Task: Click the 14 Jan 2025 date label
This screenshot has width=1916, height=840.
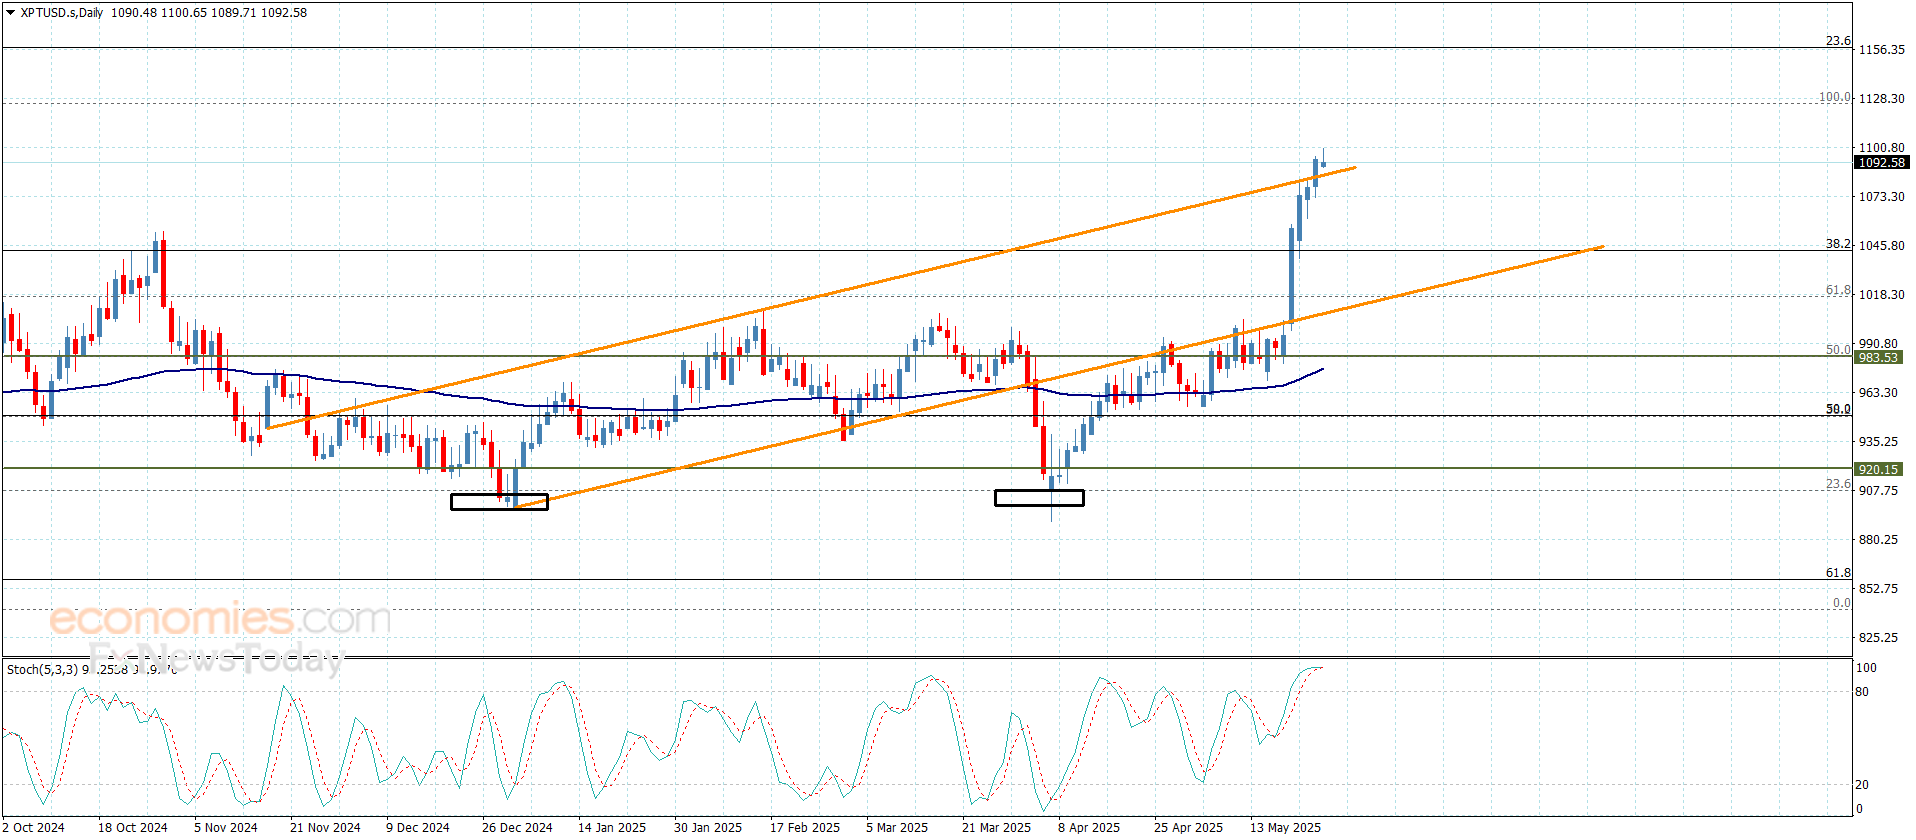Action: pos(612,828)
